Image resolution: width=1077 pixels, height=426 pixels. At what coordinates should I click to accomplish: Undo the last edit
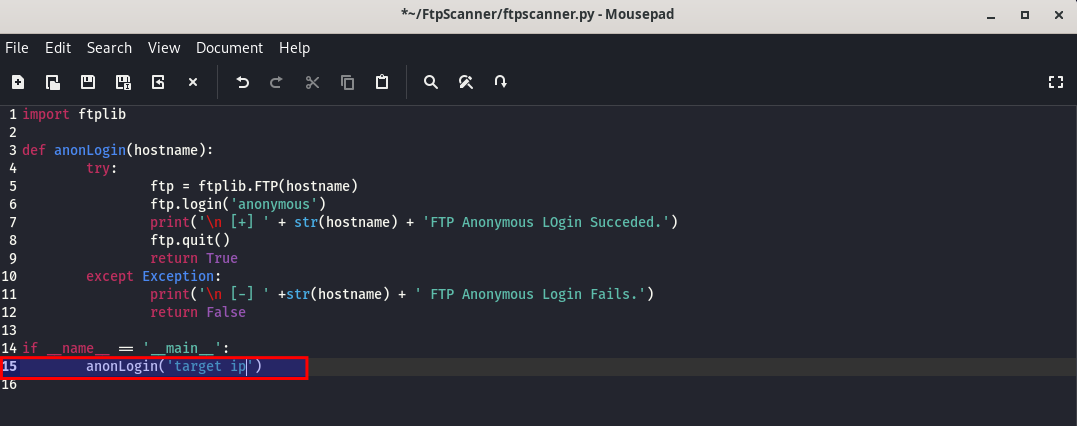coord(242,82)
